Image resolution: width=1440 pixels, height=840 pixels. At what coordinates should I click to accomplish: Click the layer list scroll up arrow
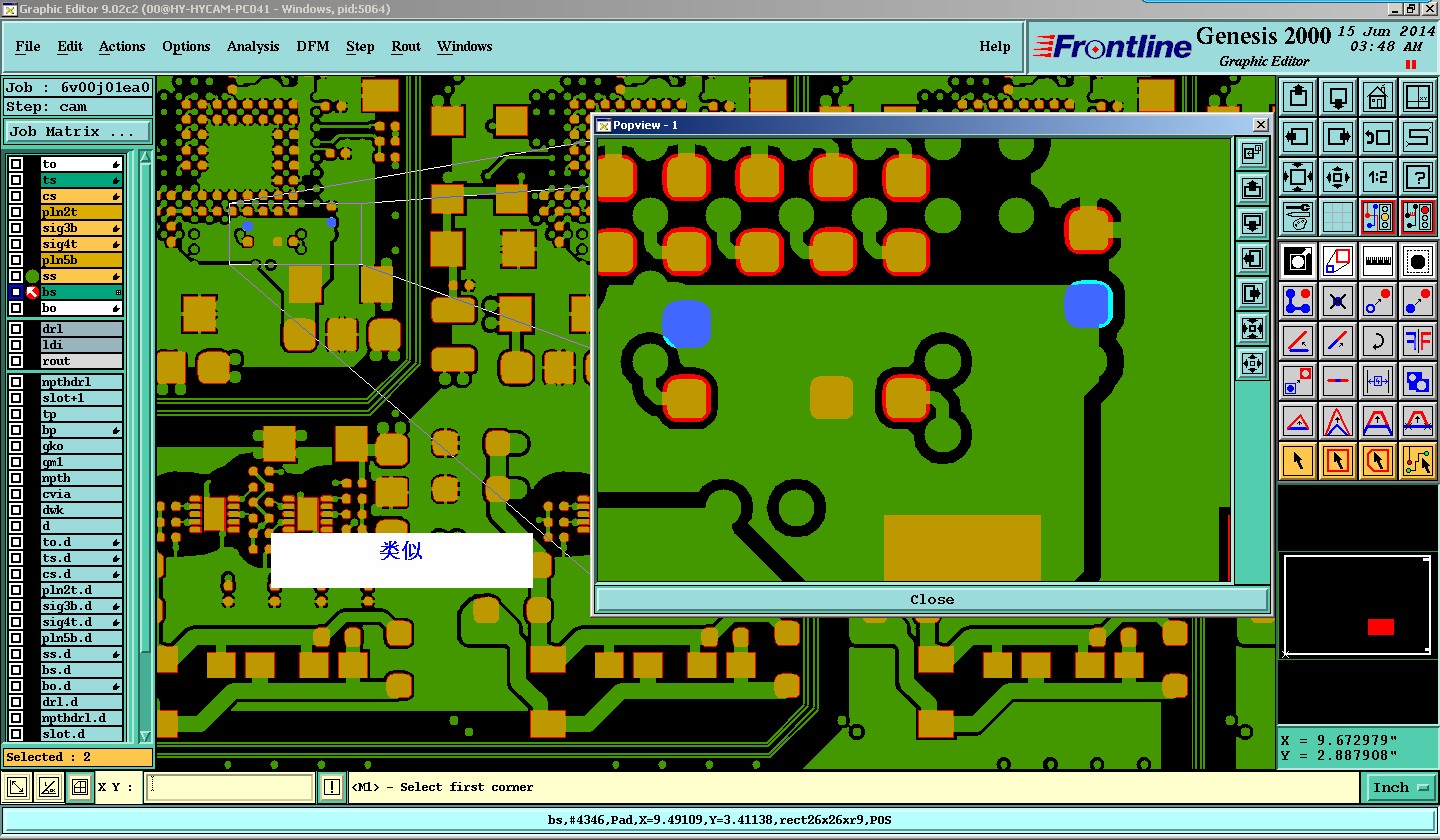145,159
